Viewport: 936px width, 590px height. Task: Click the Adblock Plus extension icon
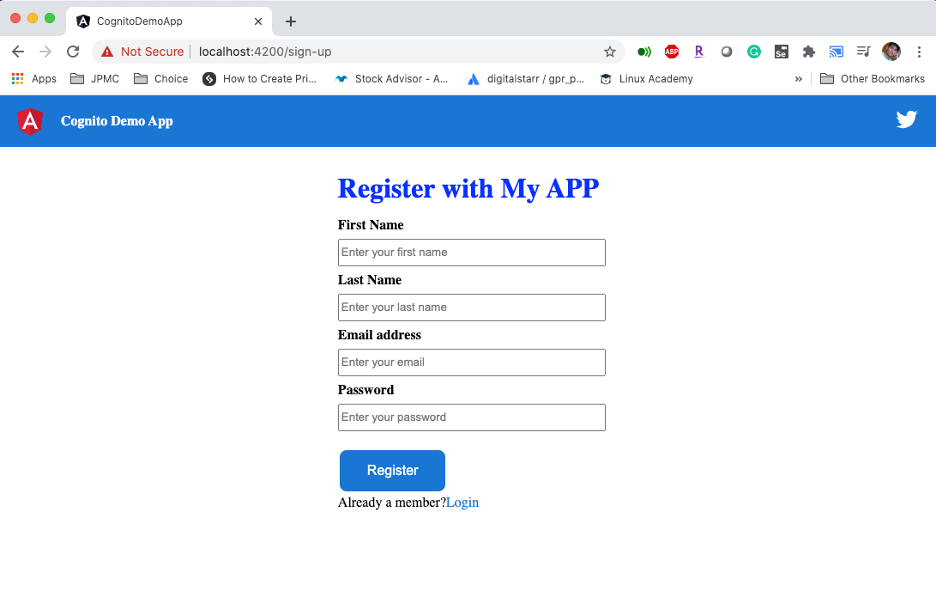point(671,51)
